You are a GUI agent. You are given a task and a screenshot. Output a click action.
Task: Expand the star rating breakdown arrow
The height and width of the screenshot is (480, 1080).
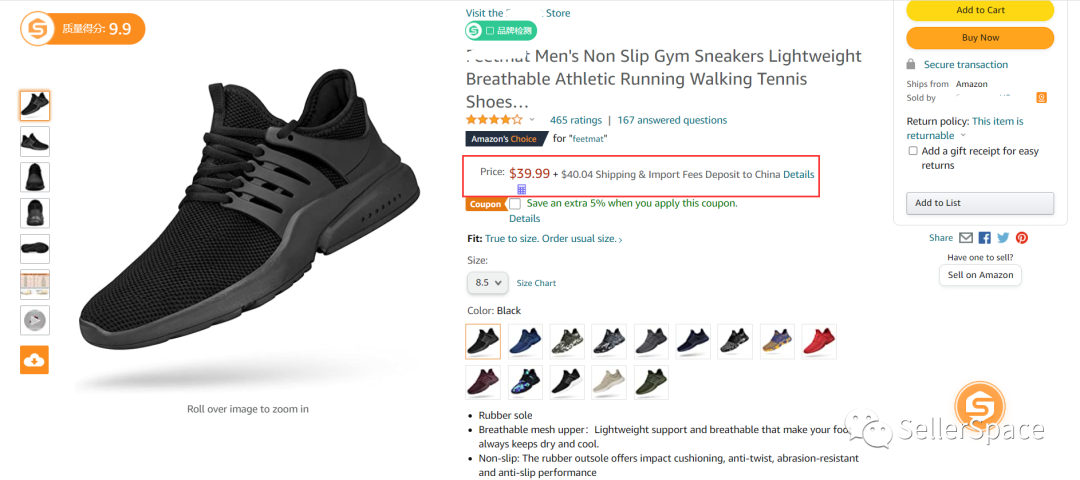pos(532,120)
